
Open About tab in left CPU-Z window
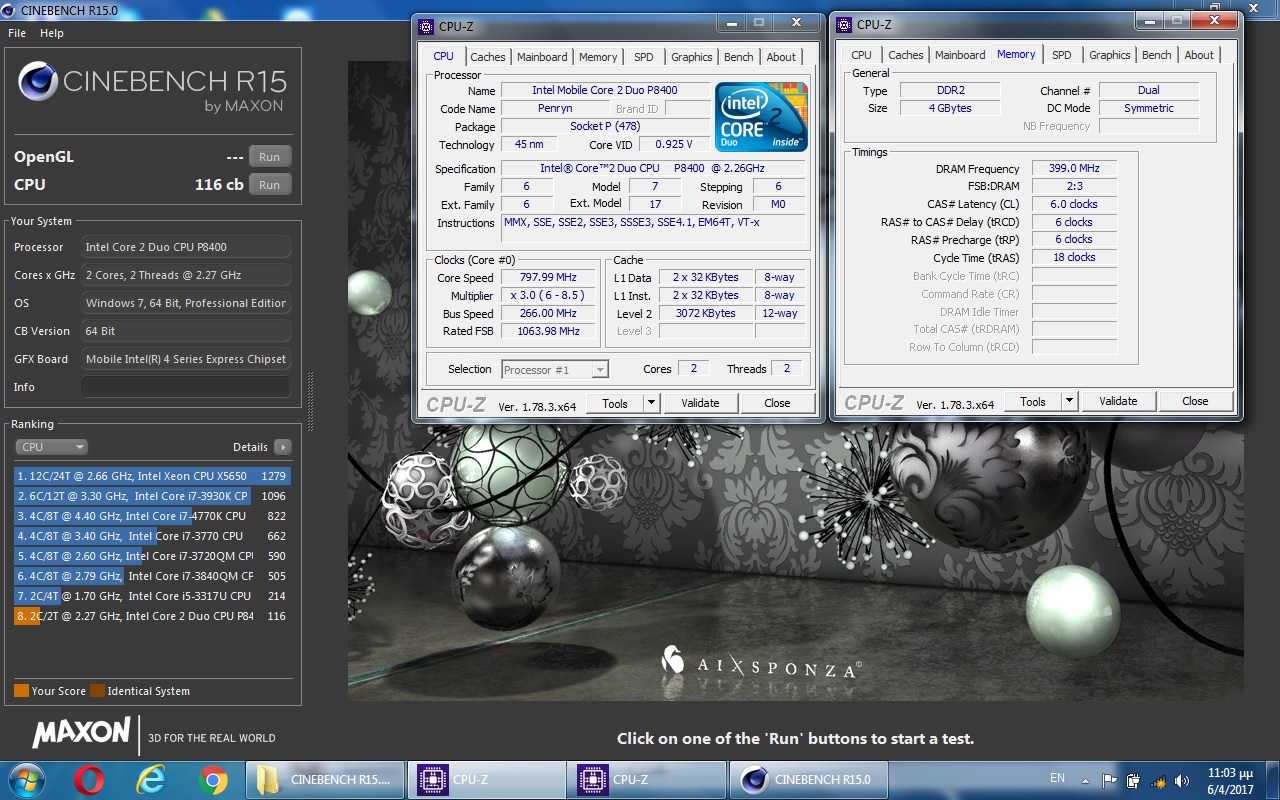click(x=781, y=57)
